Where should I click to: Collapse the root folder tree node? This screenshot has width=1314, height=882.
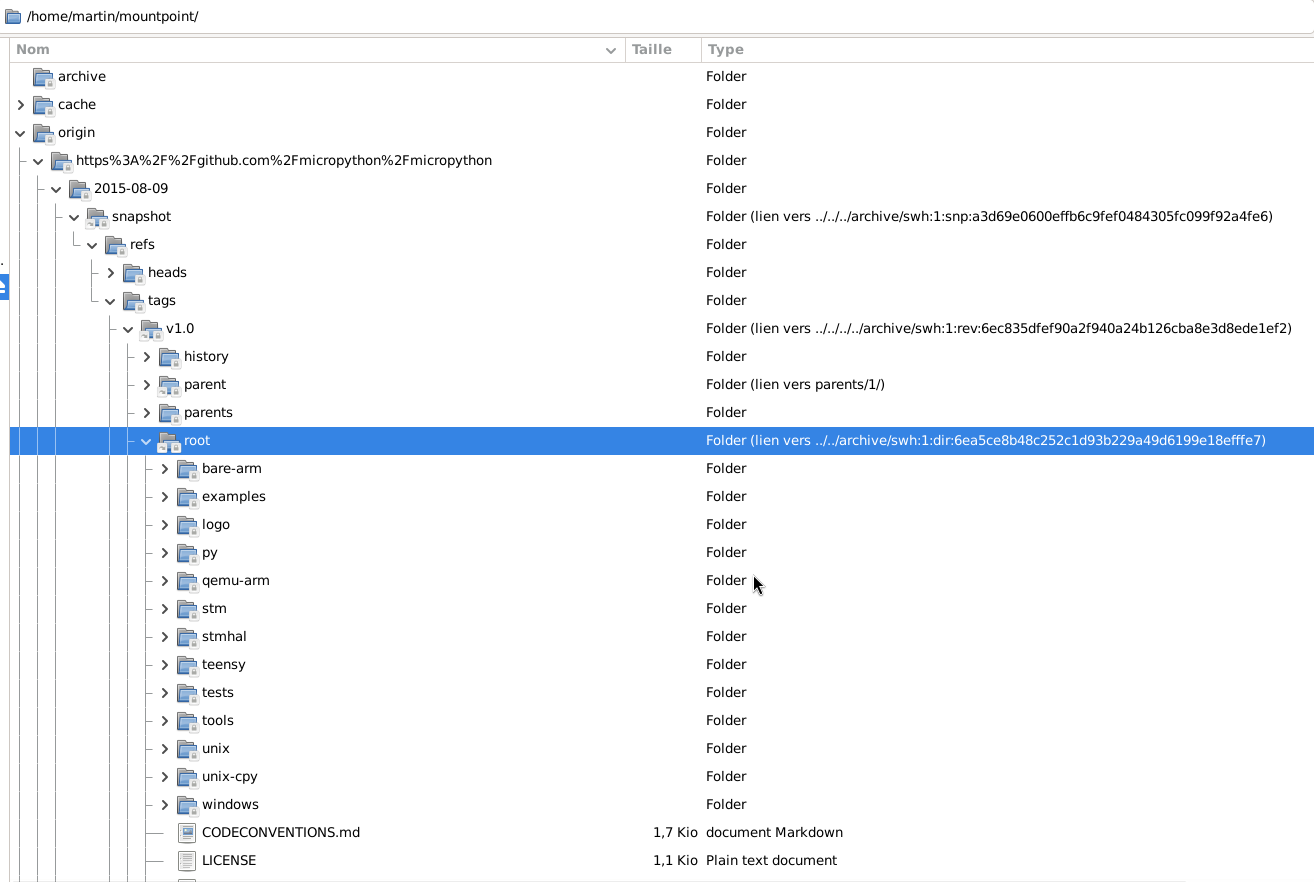[x=146, y=441]
